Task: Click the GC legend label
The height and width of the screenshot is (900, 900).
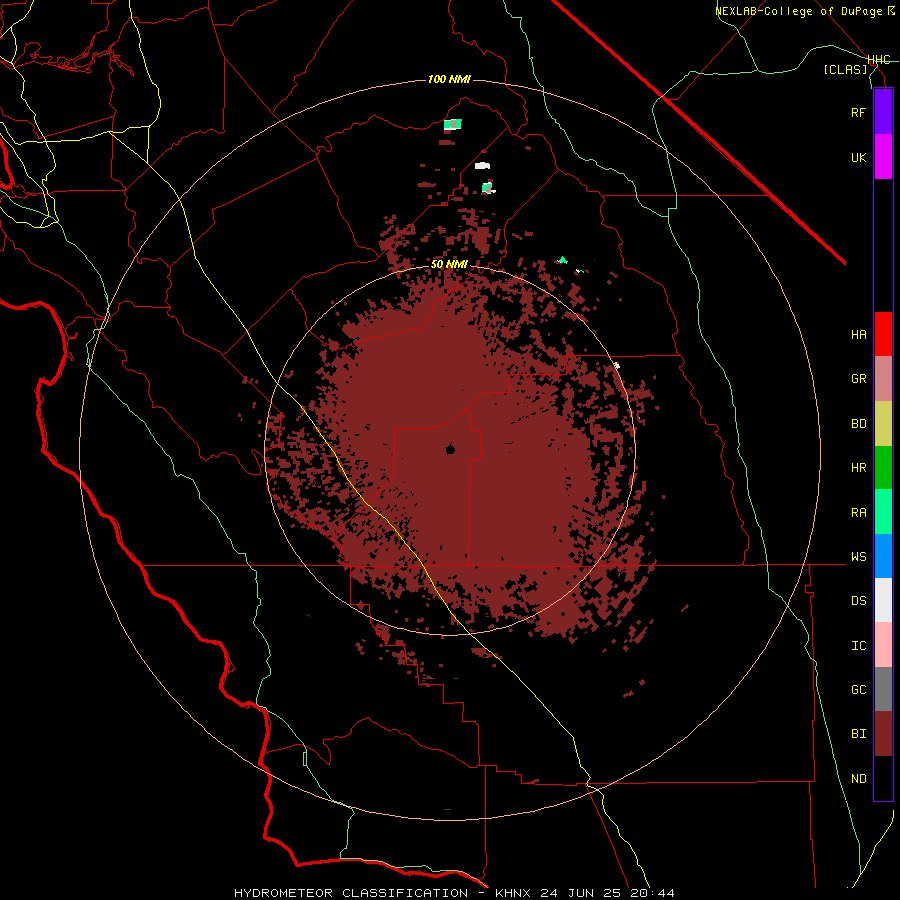Action: [x=858, y=690]
